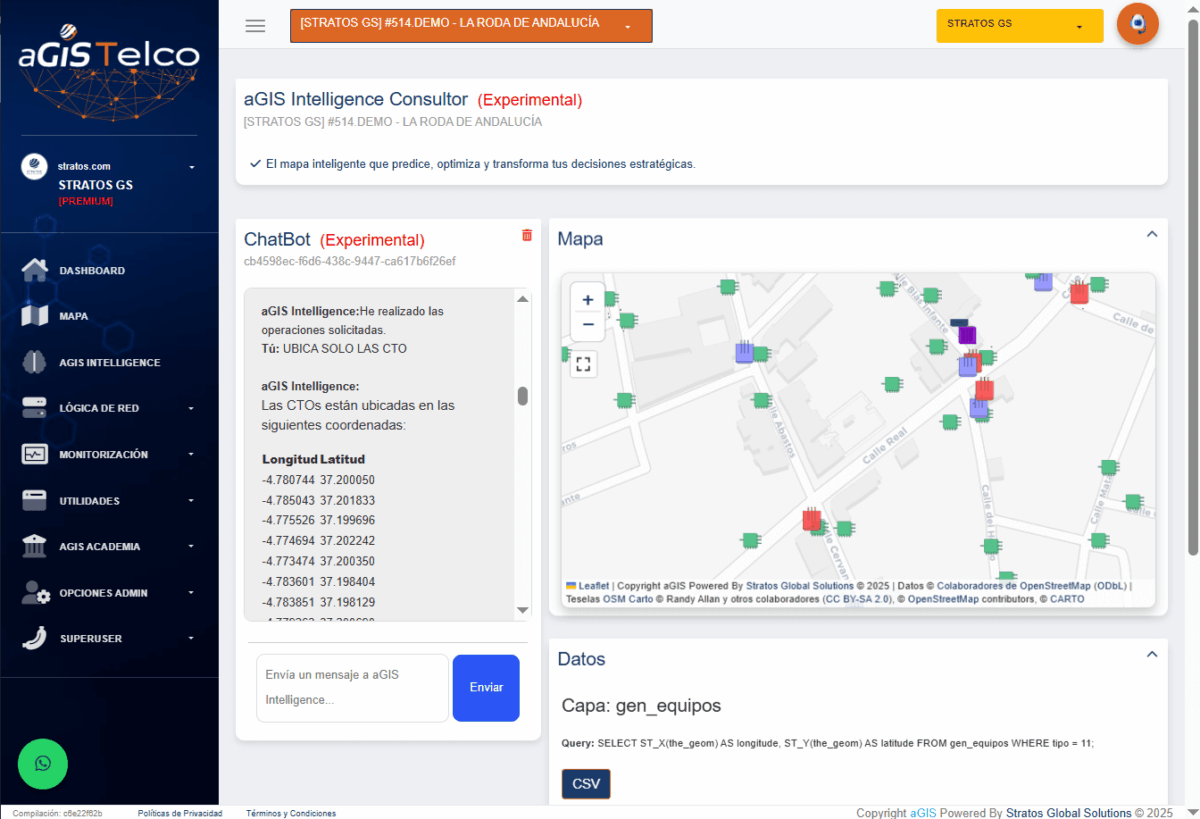Screen dimensions: 1200x819
Task: Click map zoom out minus button
Action: pyautogui.click(x=587, y=324)
